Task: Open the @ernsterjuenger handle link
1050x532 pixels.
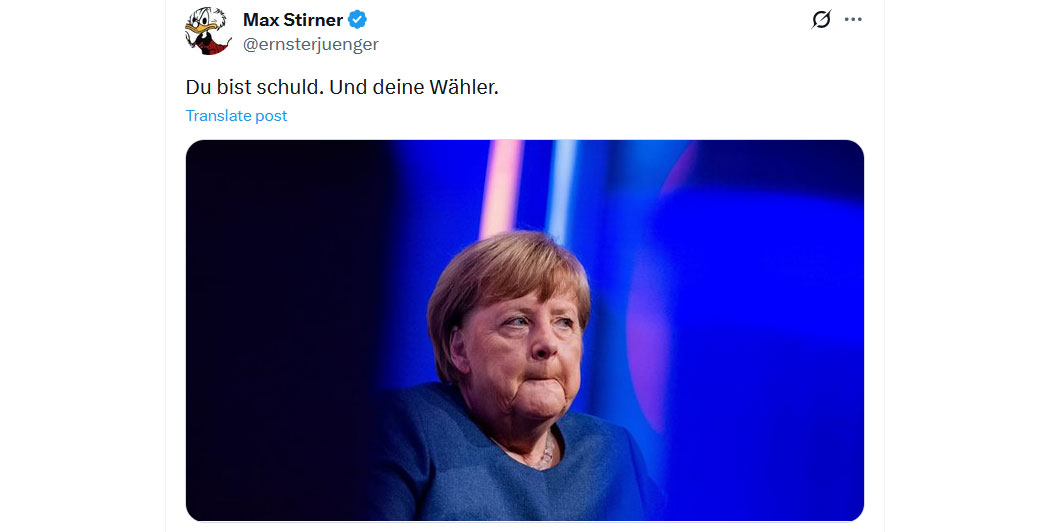Action: pos(311,45)
